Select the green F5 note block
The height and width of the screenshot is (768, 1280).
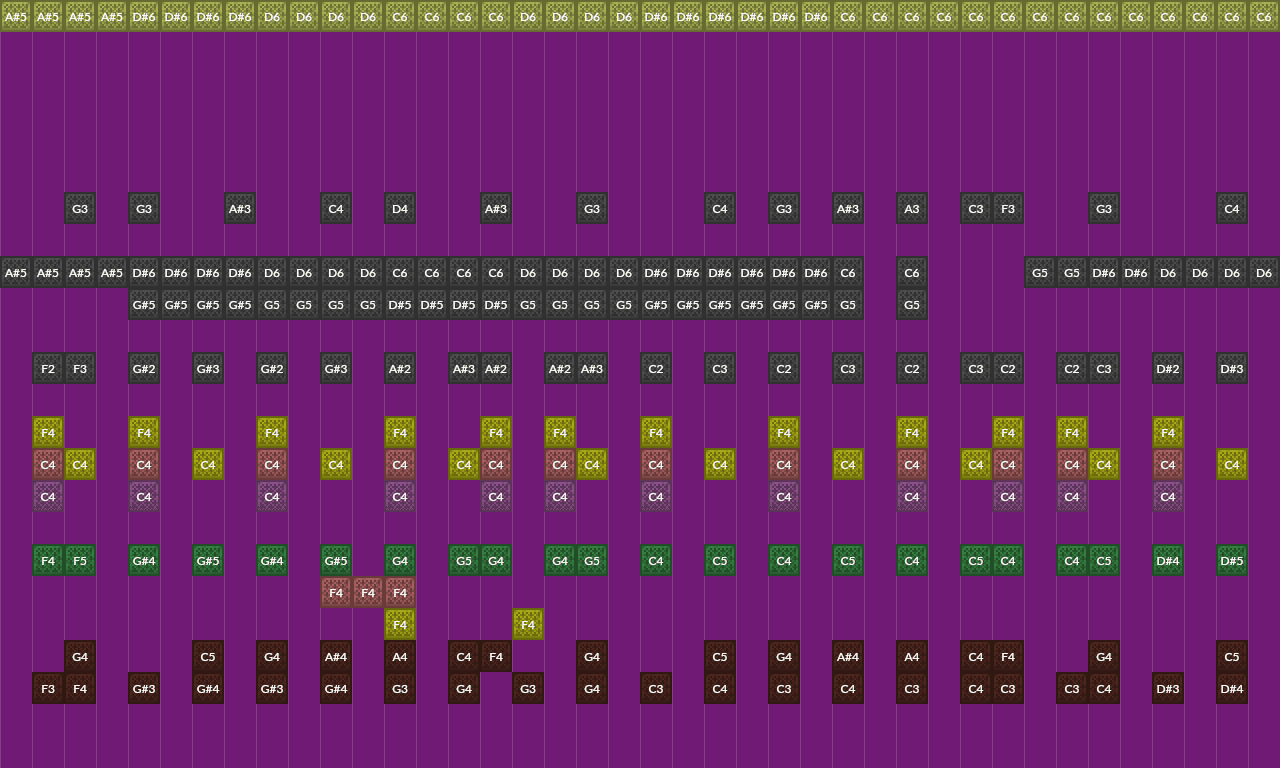[80, 561]
